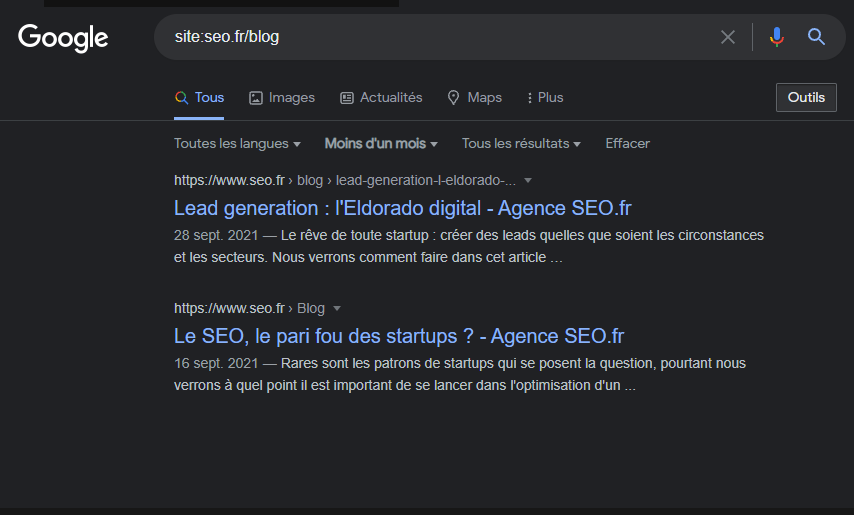The width and height of the screenshot is (854, 515).
Task: Go to the Maps tab
Action: pos(474,97)
